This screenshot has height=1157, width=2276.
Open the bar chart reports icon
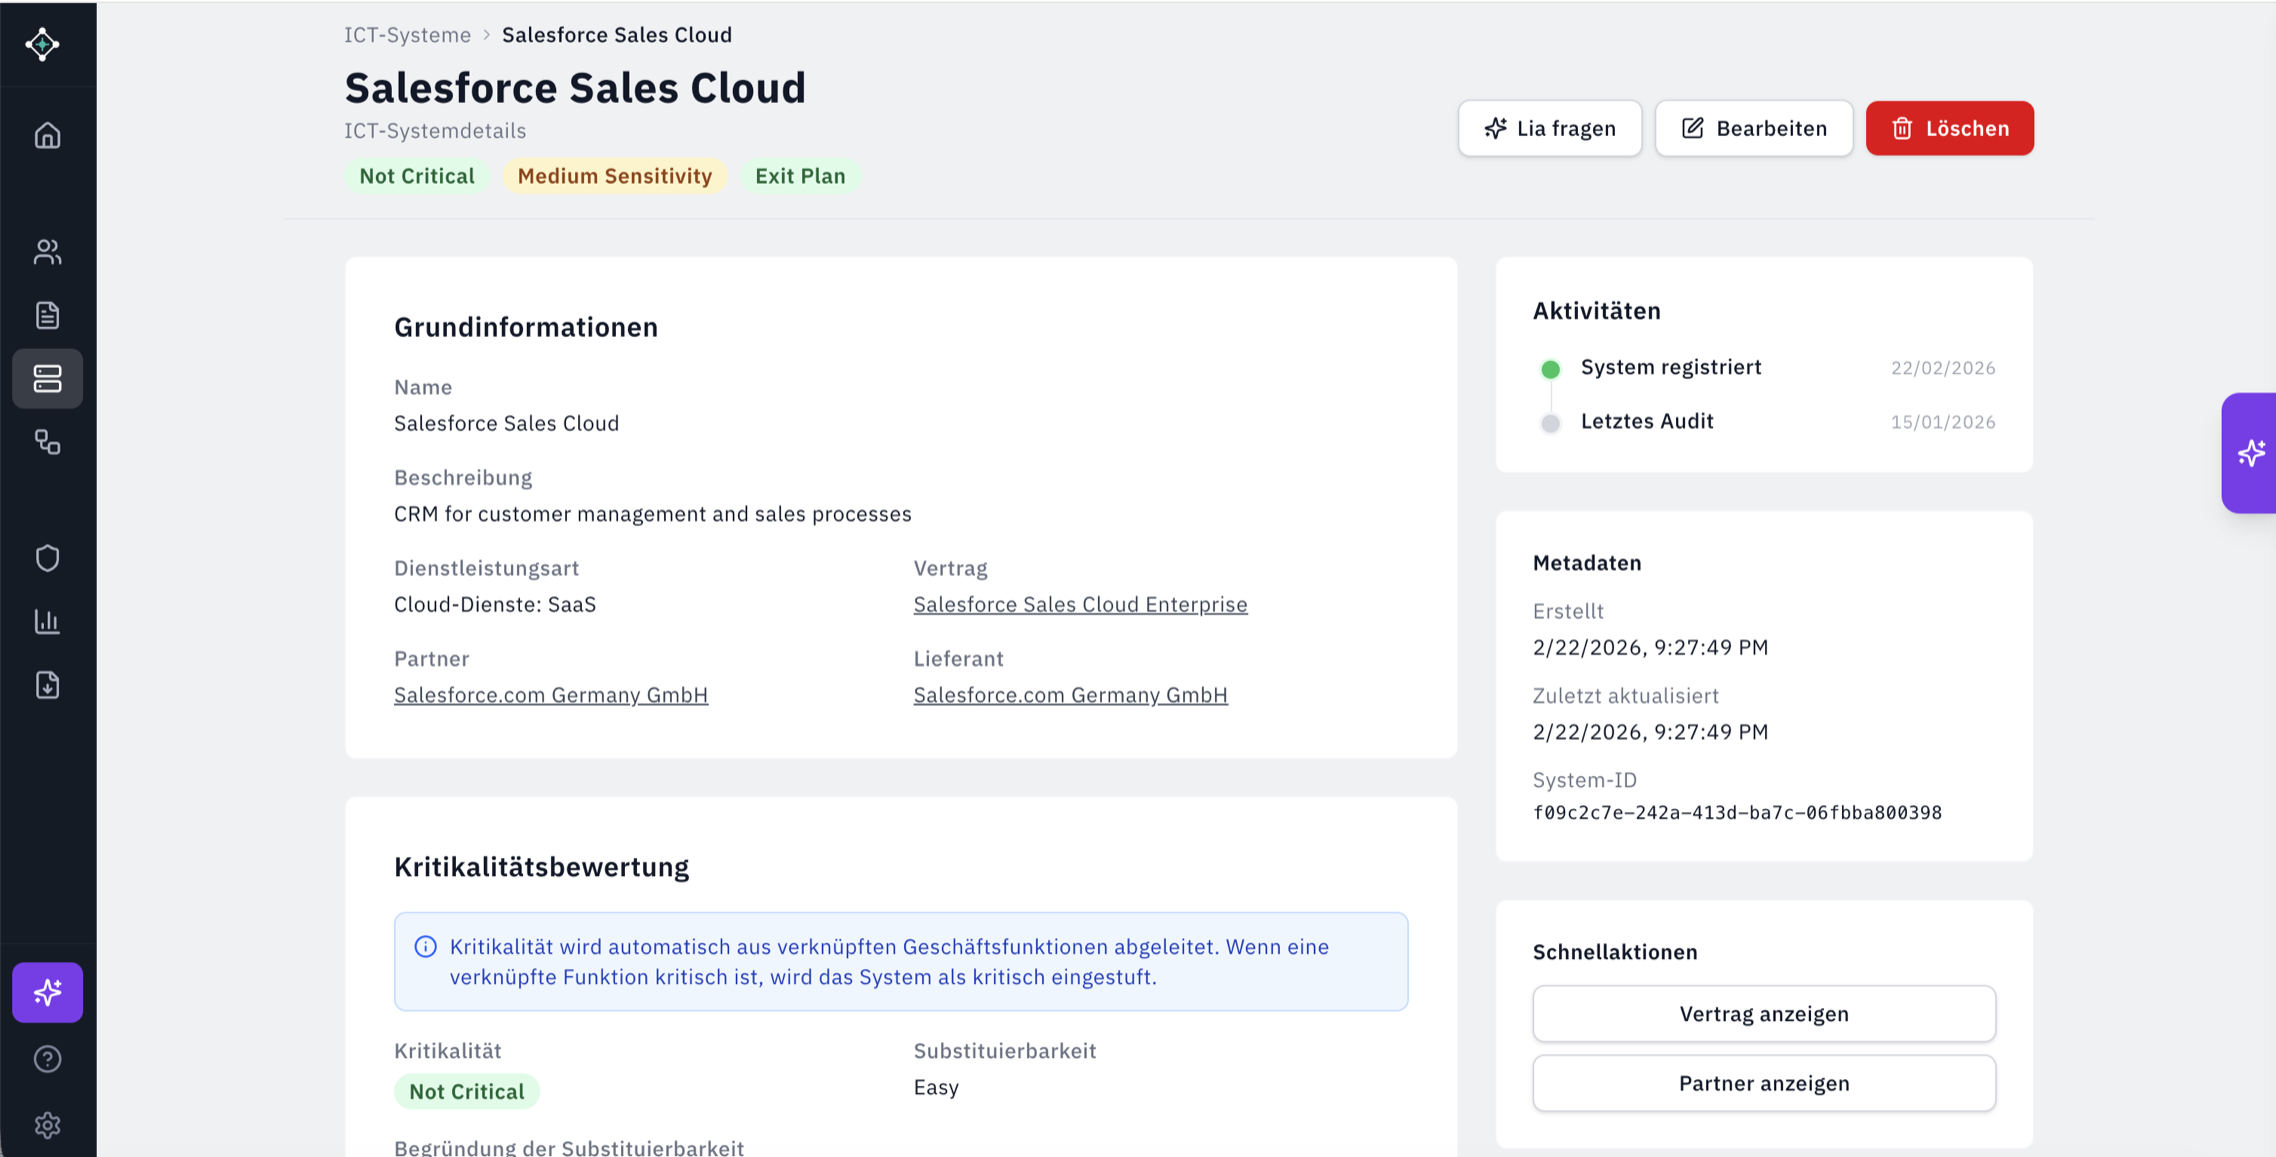click(47, 621)
